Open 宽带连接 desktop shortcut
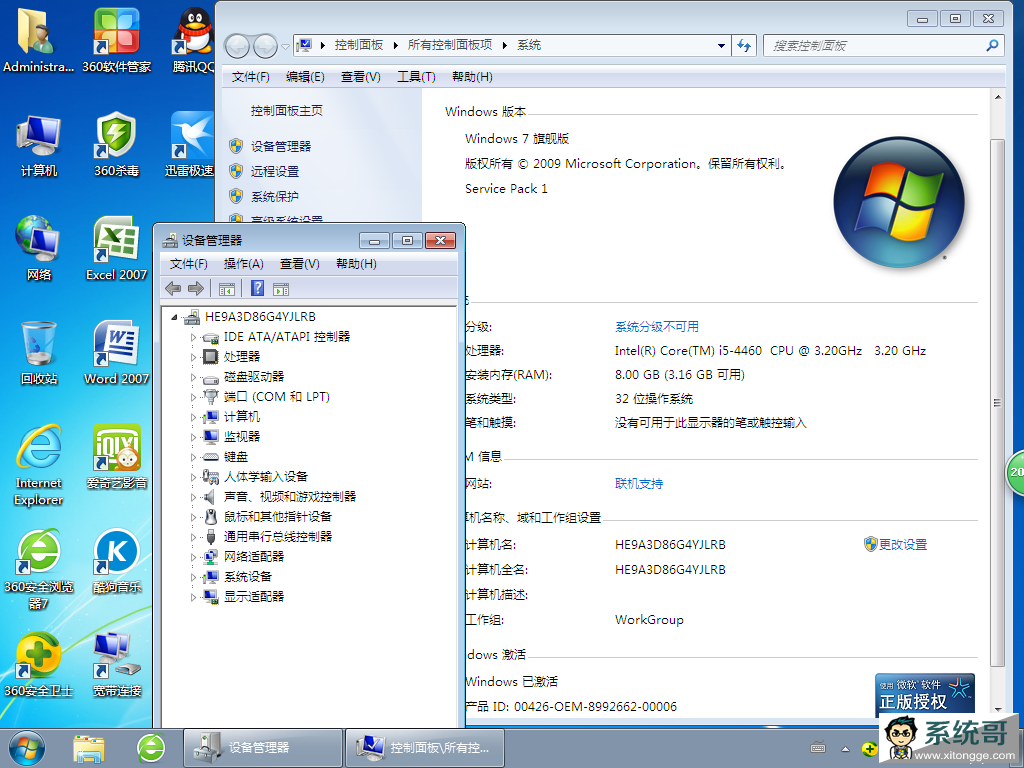The image size is (1024, 768). [116, 665]
